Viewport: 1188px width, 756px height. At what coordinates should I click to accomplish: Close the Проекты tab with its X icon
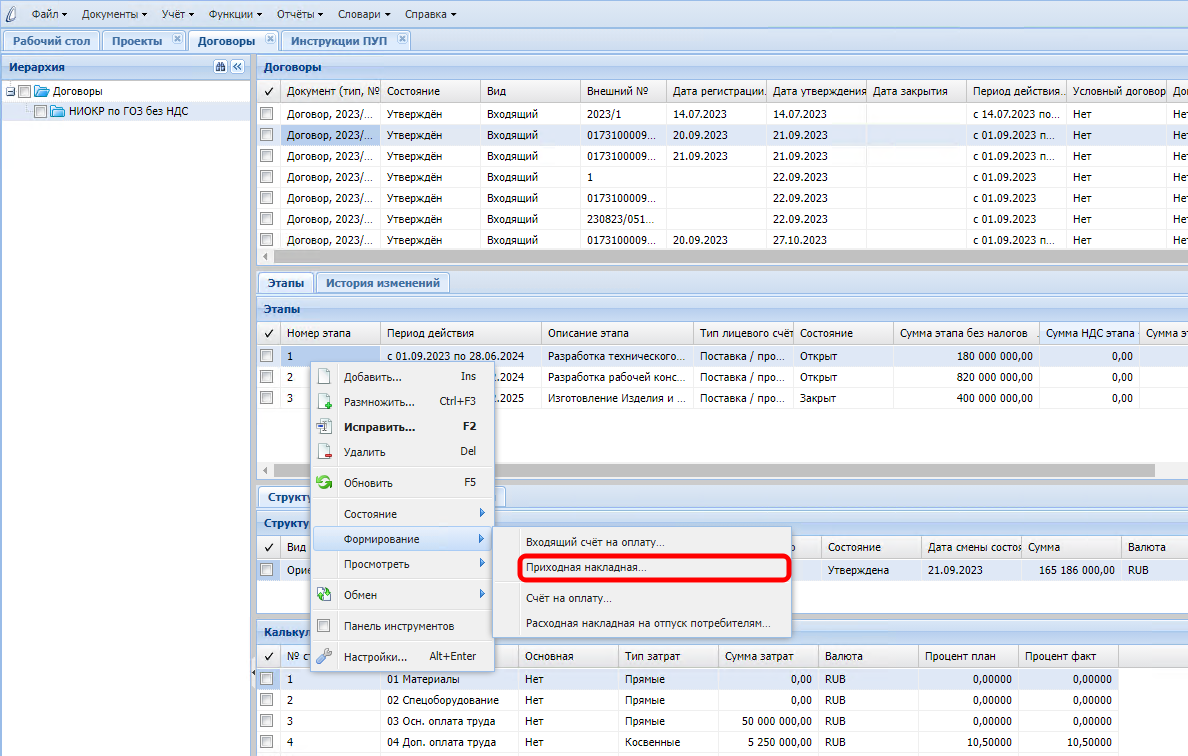(x=177, y=40)
